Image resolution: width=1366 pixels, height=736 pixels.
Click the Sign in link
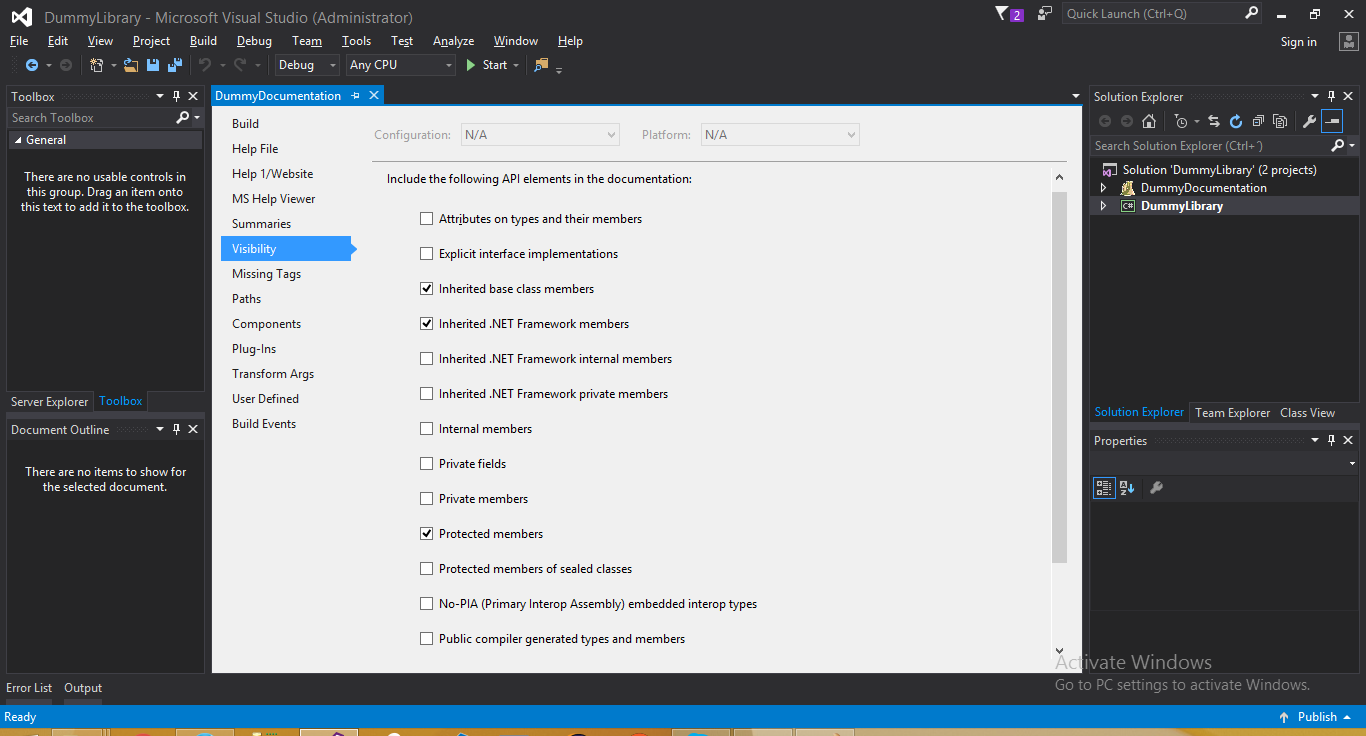click(x=1298, y=42)
